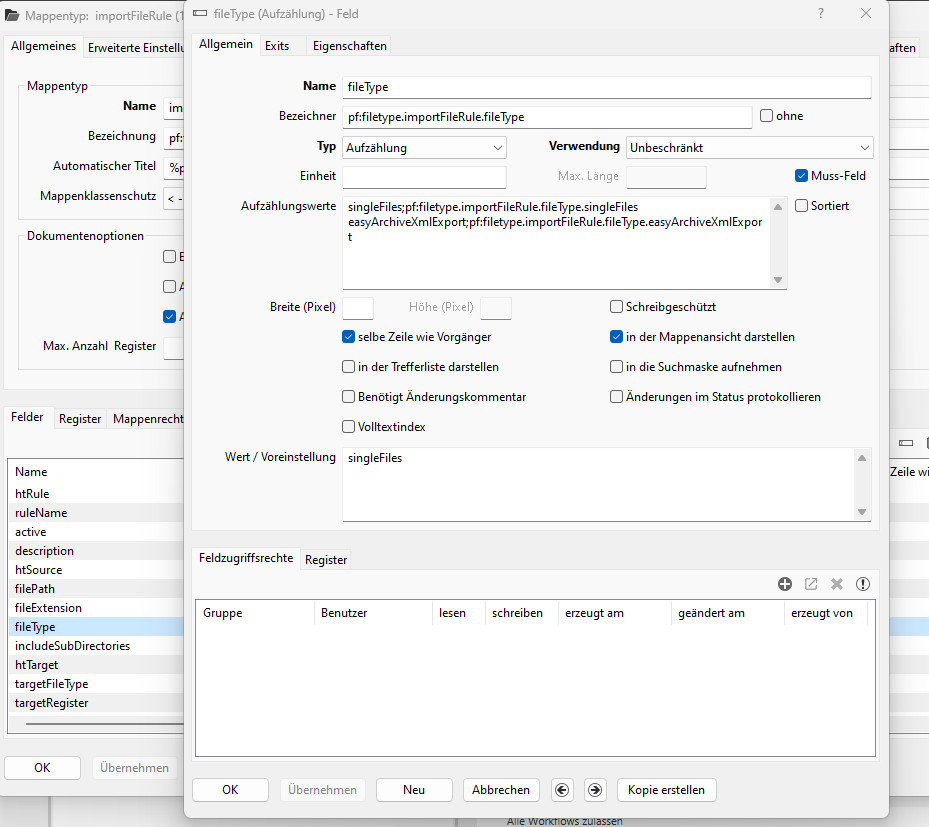Viewport: 929px width, 827px height.
Task: Click into the Einheit field
Action: pyautogui.click(x=424, y=177)
